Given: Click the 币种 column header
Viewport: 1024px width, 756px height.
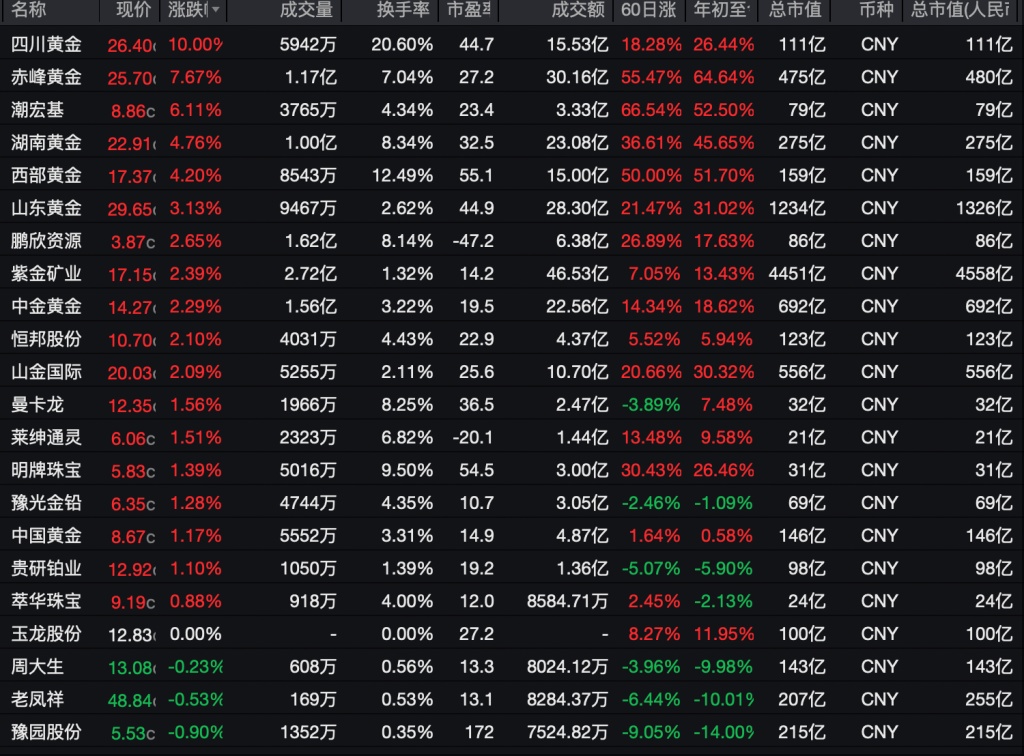Looking at the screenshot, I should click(876, 10).
